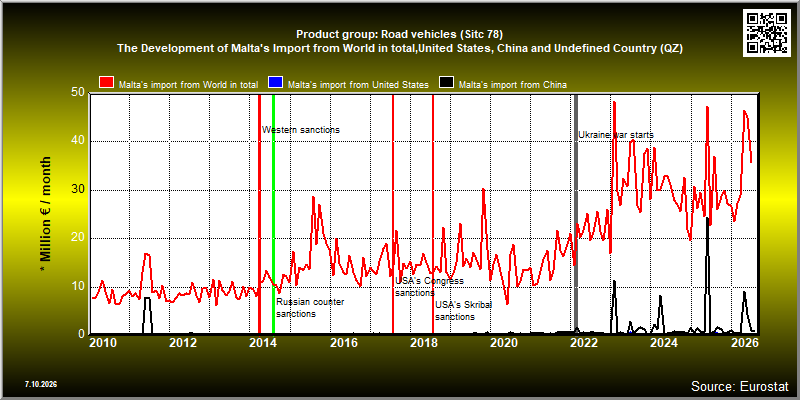Click the x-axis year 2026
The width and height of the screenshot is (800, 400).
point(745,343)
